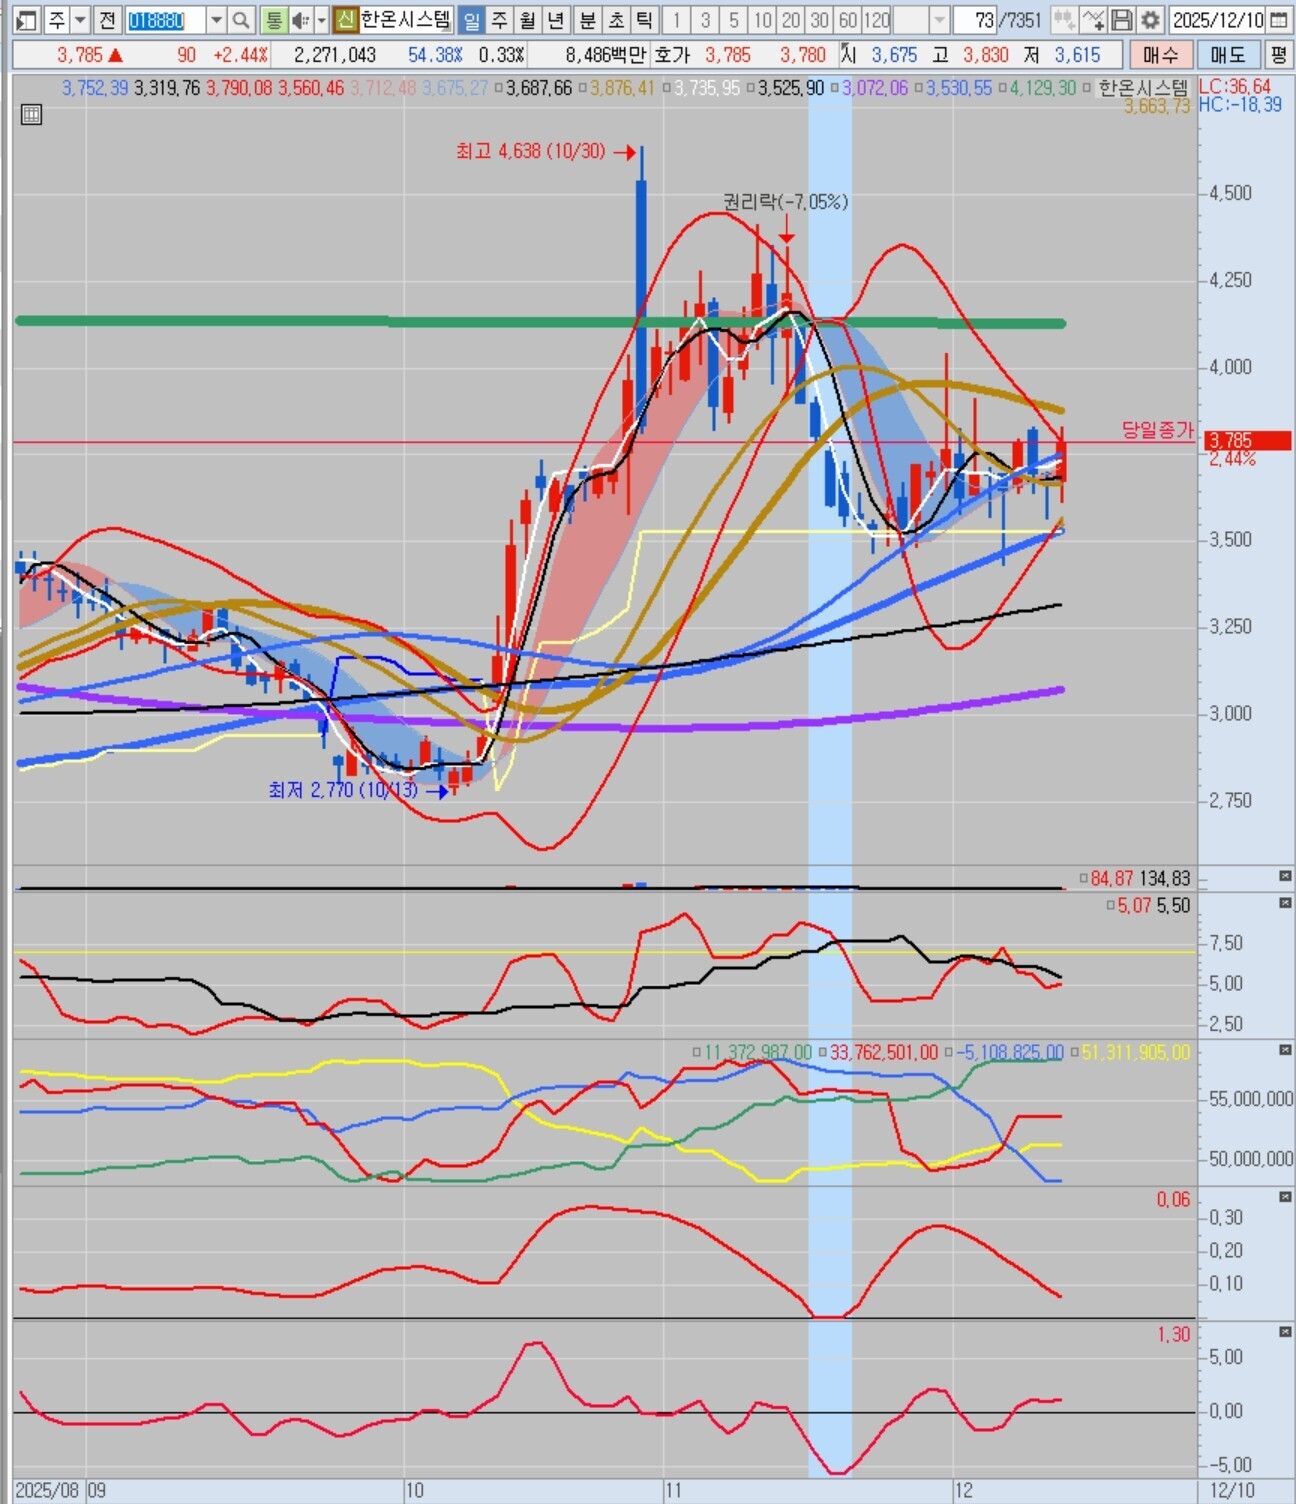The image size is (1296, 1504).
Task: Click the date field 2025/12/10
Action: coord(1217,19)
